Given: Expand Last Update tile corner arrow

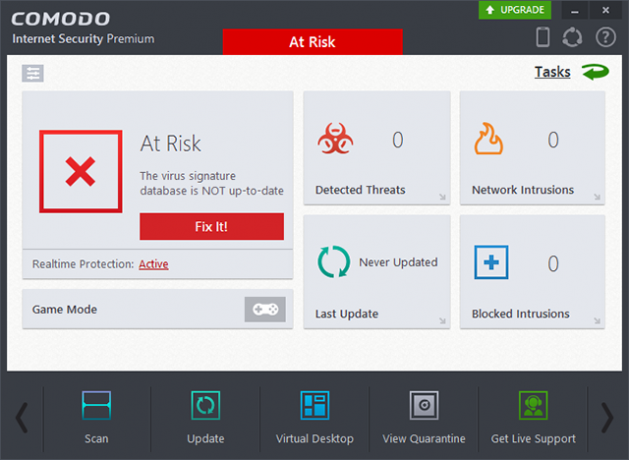Looking at the screenshot, I should (x=442, y=320).
